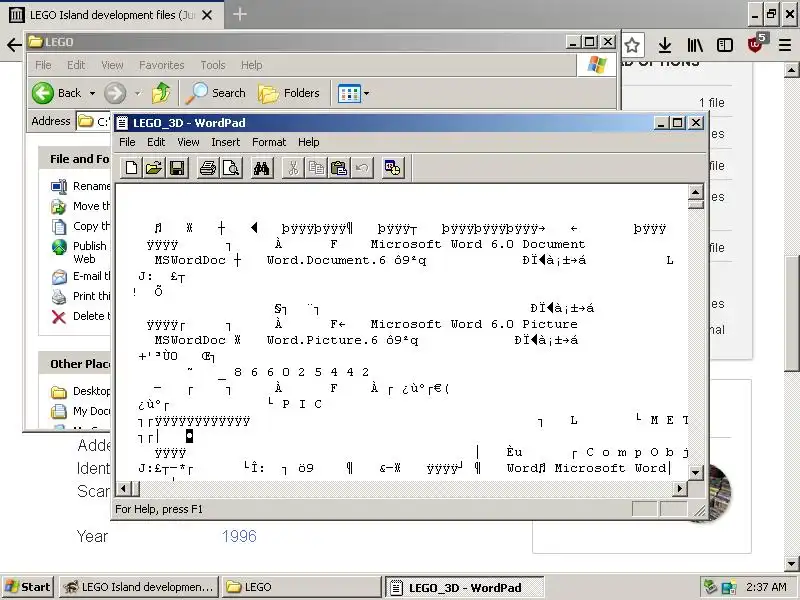Open WordPad Insert menu
The width and height of the screenshot is (800, 600).
[226, 142]
